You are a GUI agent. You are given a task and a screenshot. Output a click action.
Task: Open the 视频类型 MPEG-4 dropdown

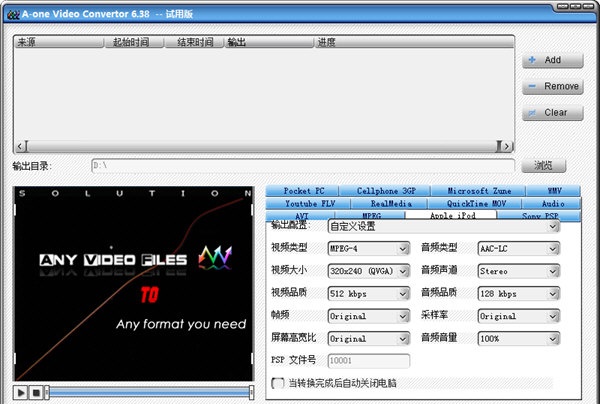tap(368, 249)
